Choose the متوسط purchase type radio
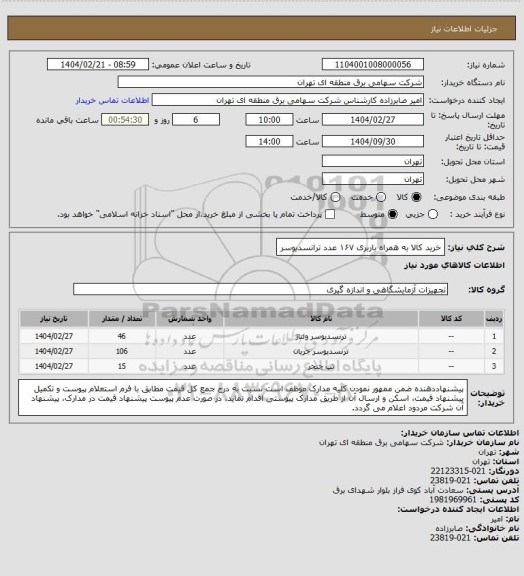The image size is (524, 576). 393,214
